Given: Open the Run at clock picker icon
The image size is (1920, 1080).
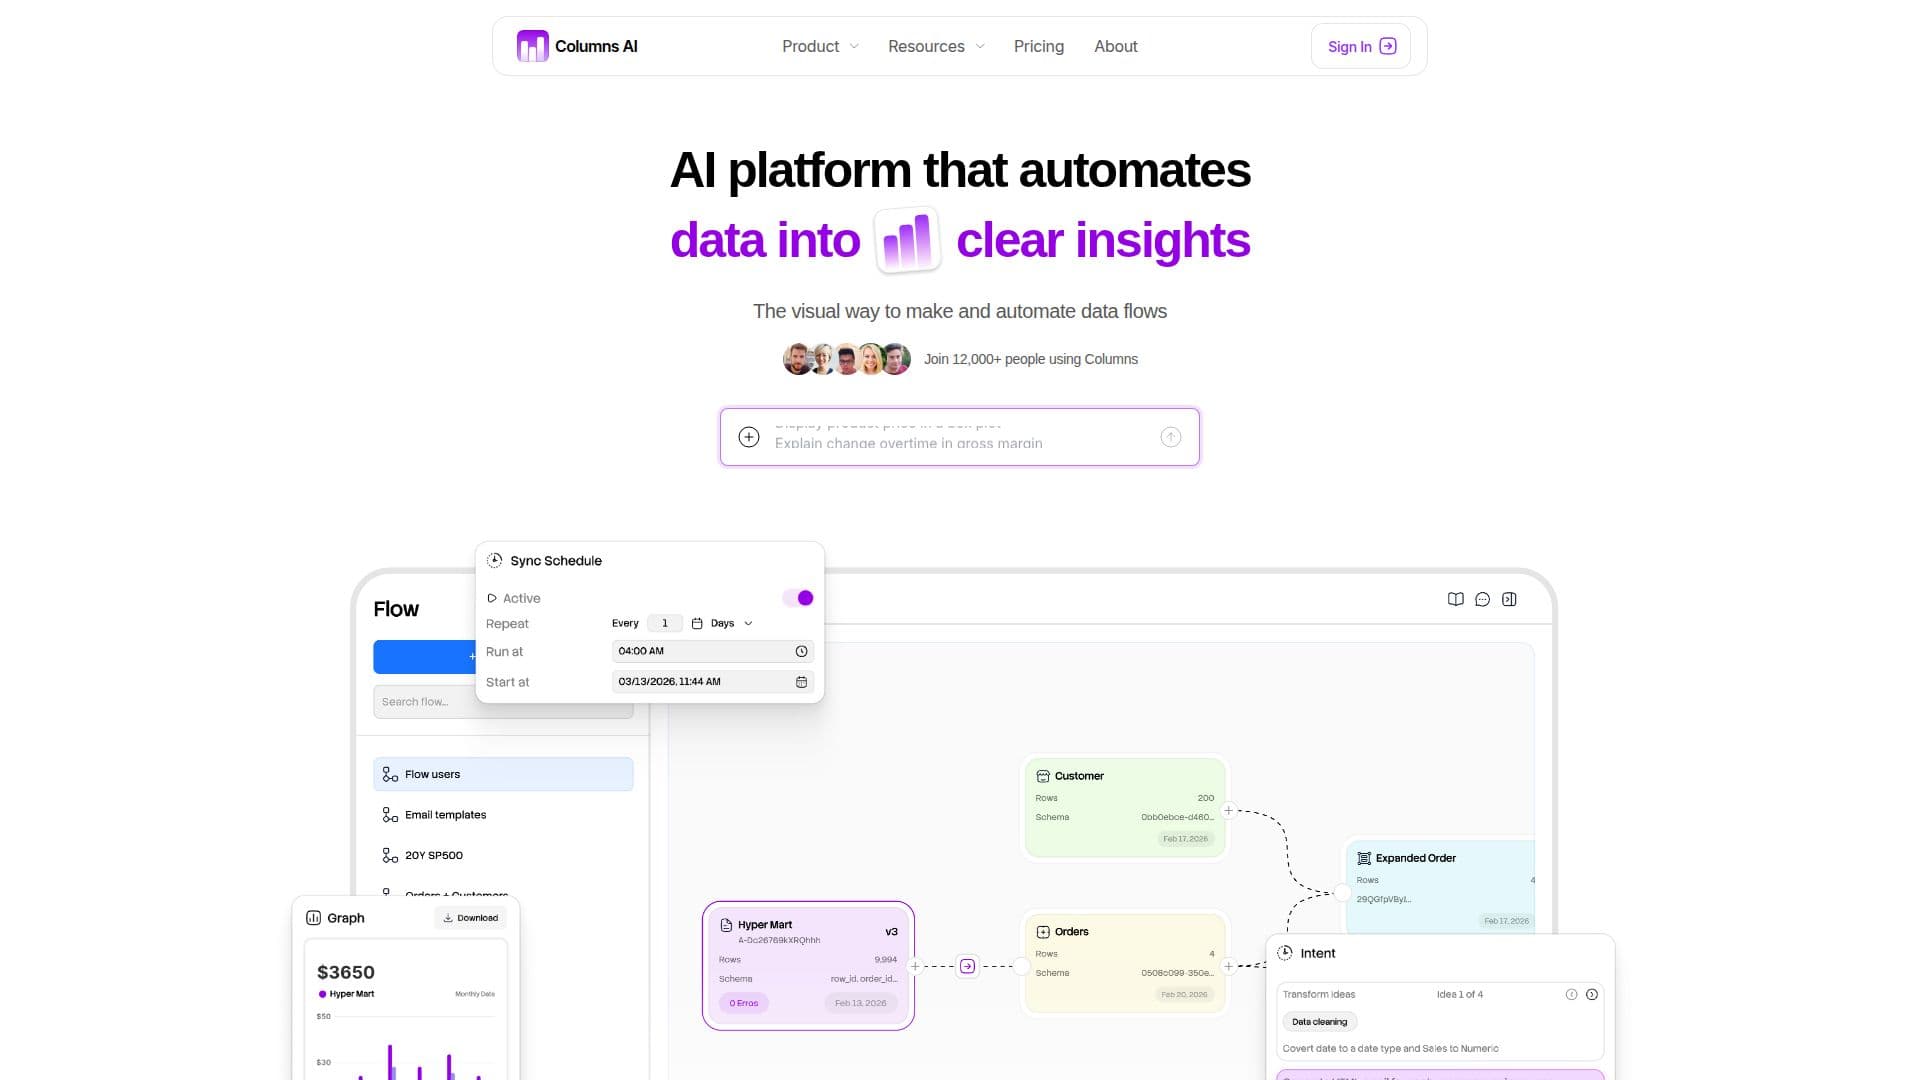Looking at the screenshot, I should coord(801,651).
